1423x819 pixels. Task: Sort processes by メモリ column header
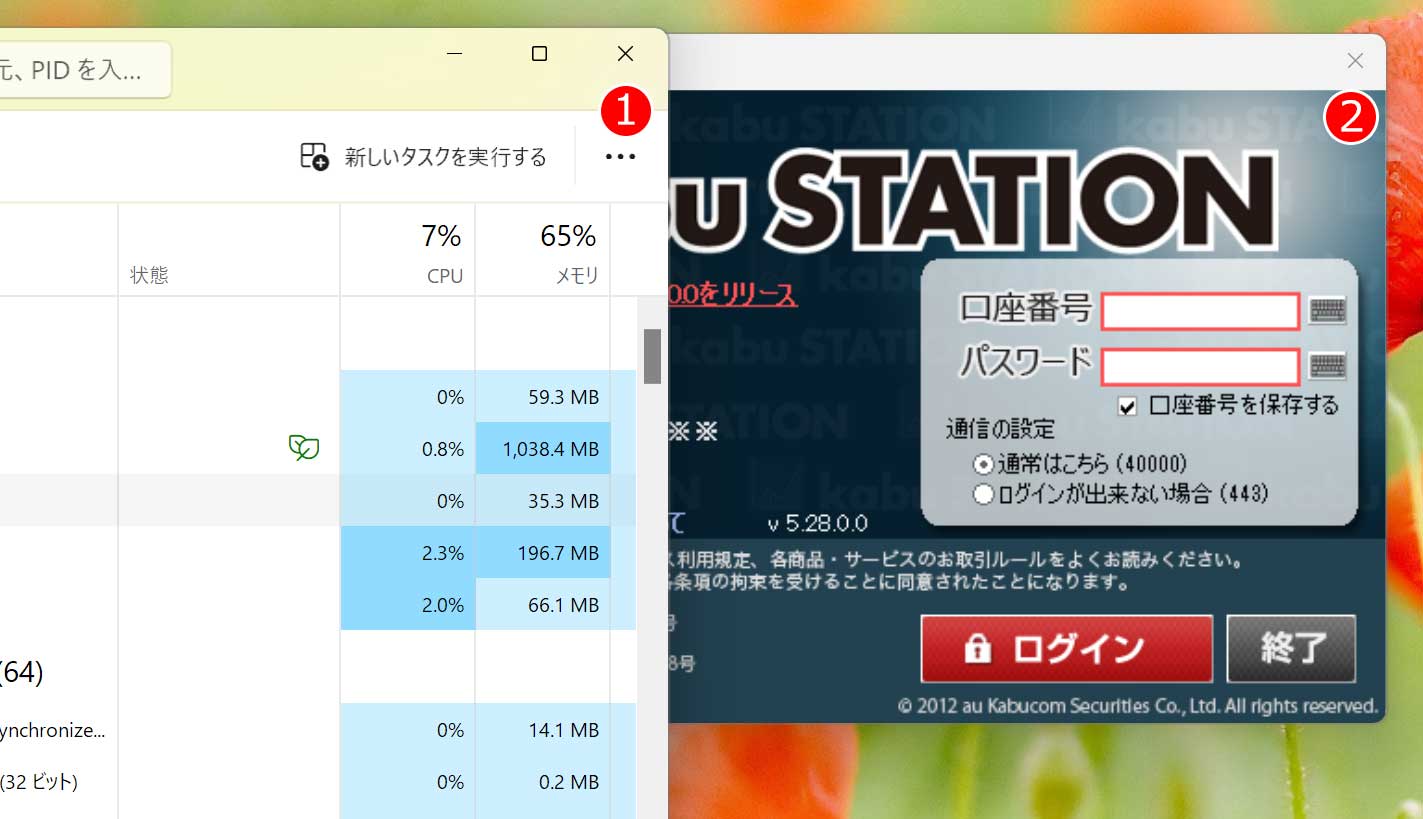point(542,250)
